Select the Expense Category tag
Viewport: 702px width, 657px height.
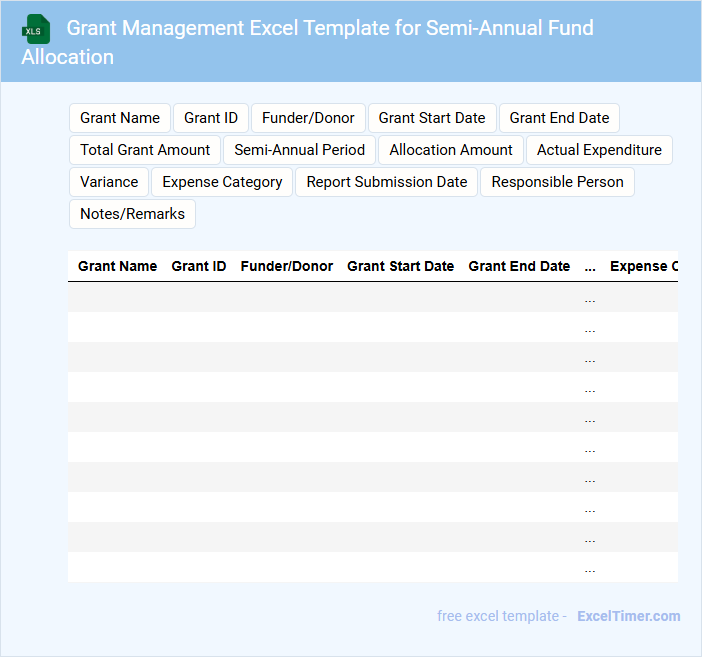[222, 182]
